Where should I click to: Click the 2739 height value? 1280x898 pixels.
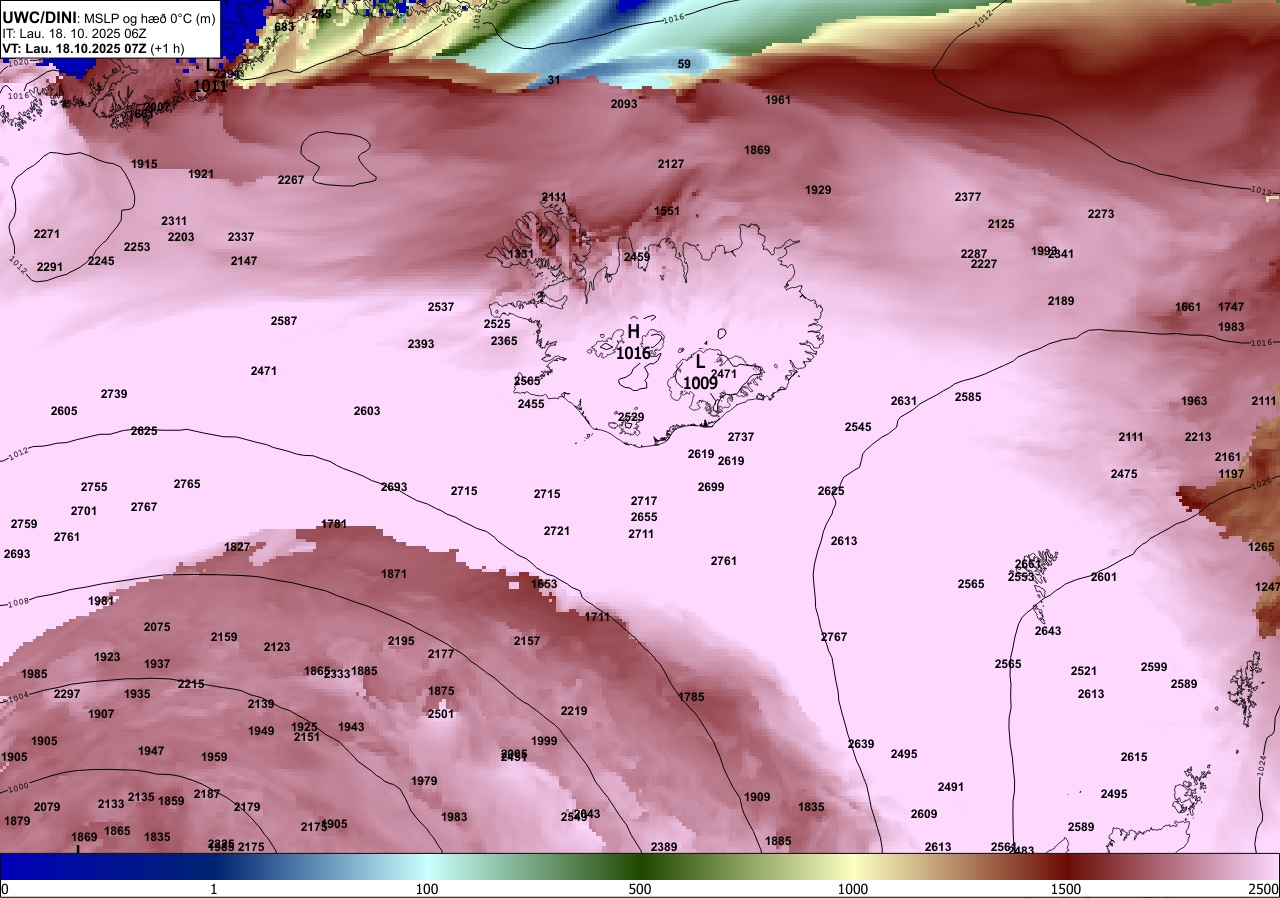[114, 394]
